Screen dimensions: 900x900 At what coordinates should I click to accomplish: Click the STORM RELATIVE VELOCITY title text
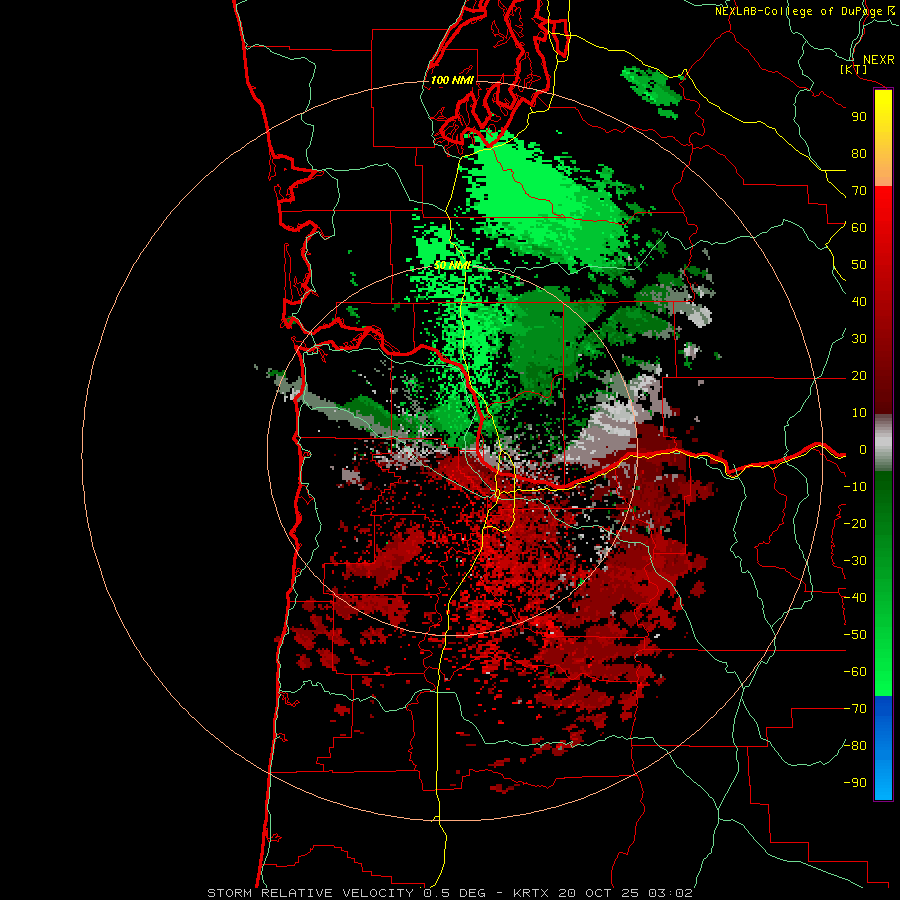[x=313, y=893]
